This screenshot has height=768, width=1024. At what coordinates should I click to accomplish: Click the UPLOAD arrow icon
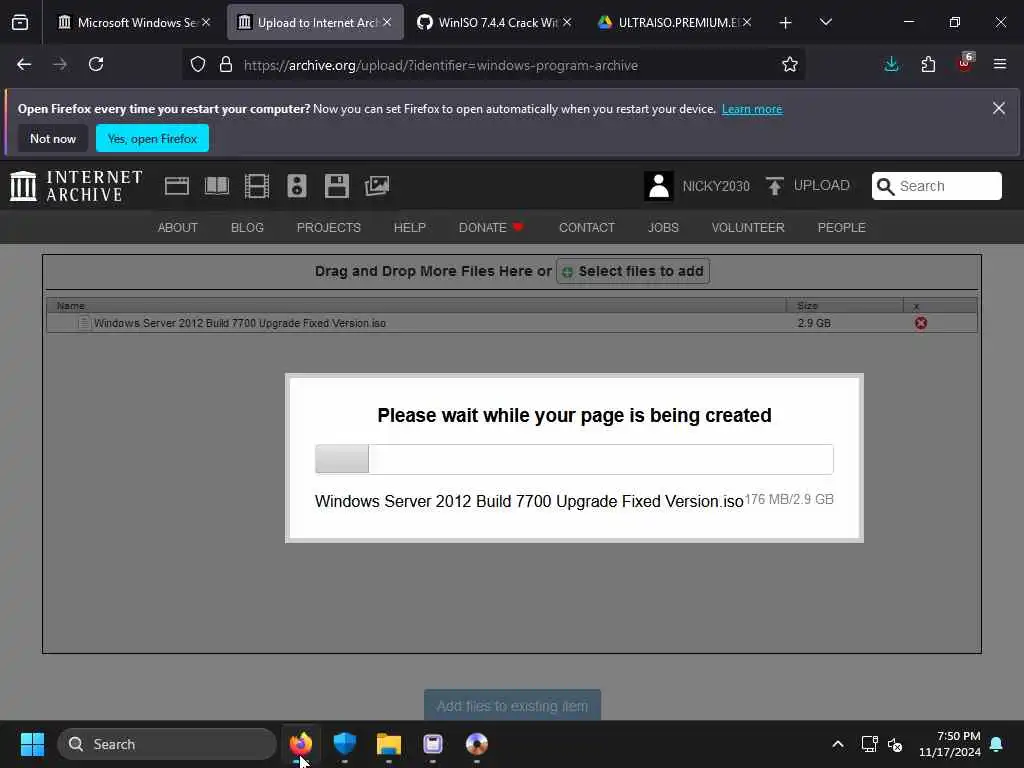775,186
